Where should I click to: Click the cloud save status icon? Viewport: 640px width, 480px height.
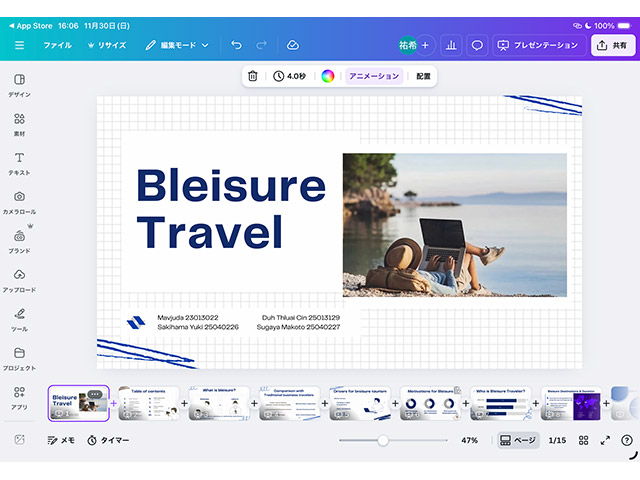tap(292, 45)
